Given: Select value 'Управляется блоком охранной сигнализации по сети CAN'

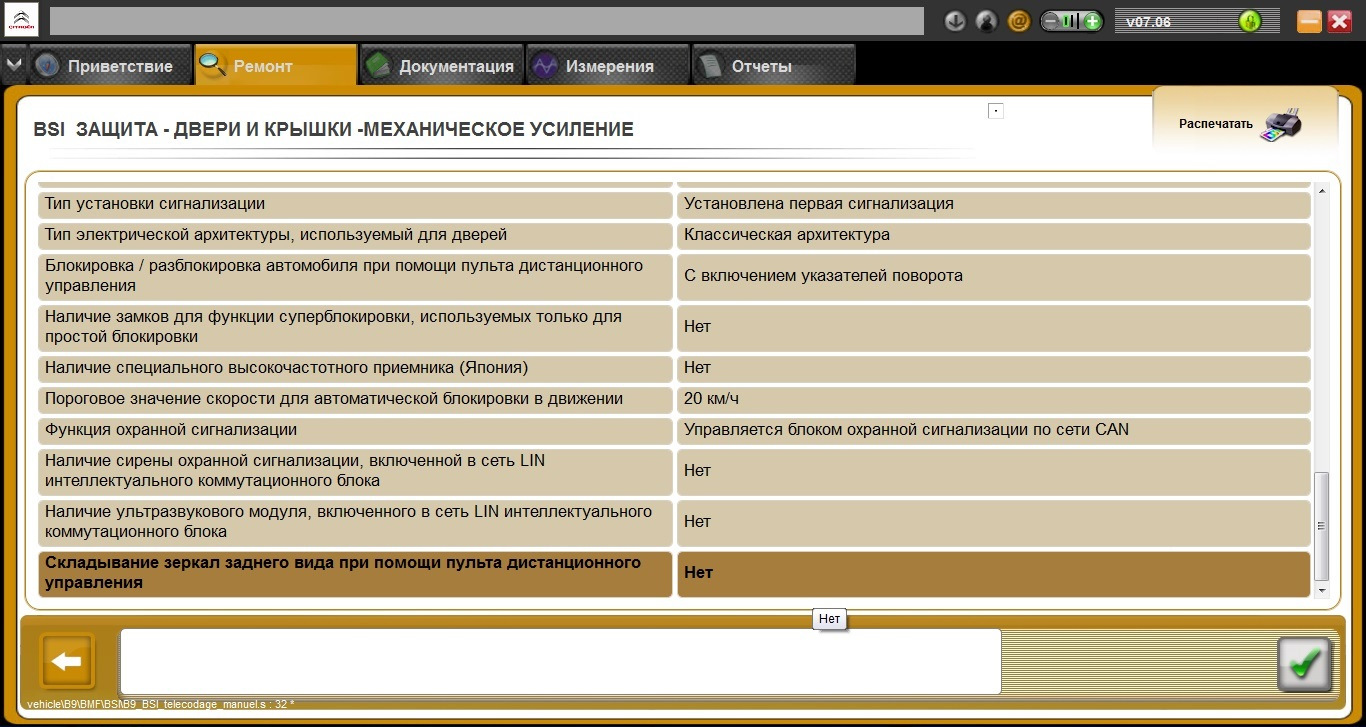Looking at the screenshot, I should tap(994, 430).
